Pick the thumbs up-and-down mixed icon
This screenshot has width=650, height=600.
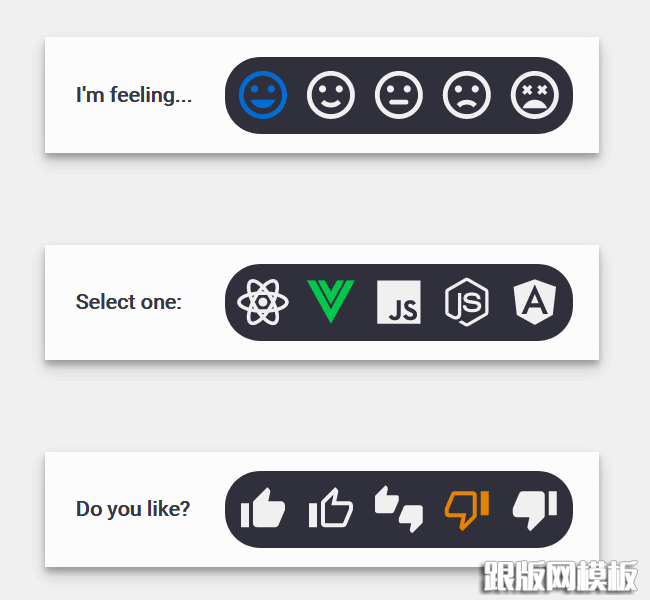399,509
